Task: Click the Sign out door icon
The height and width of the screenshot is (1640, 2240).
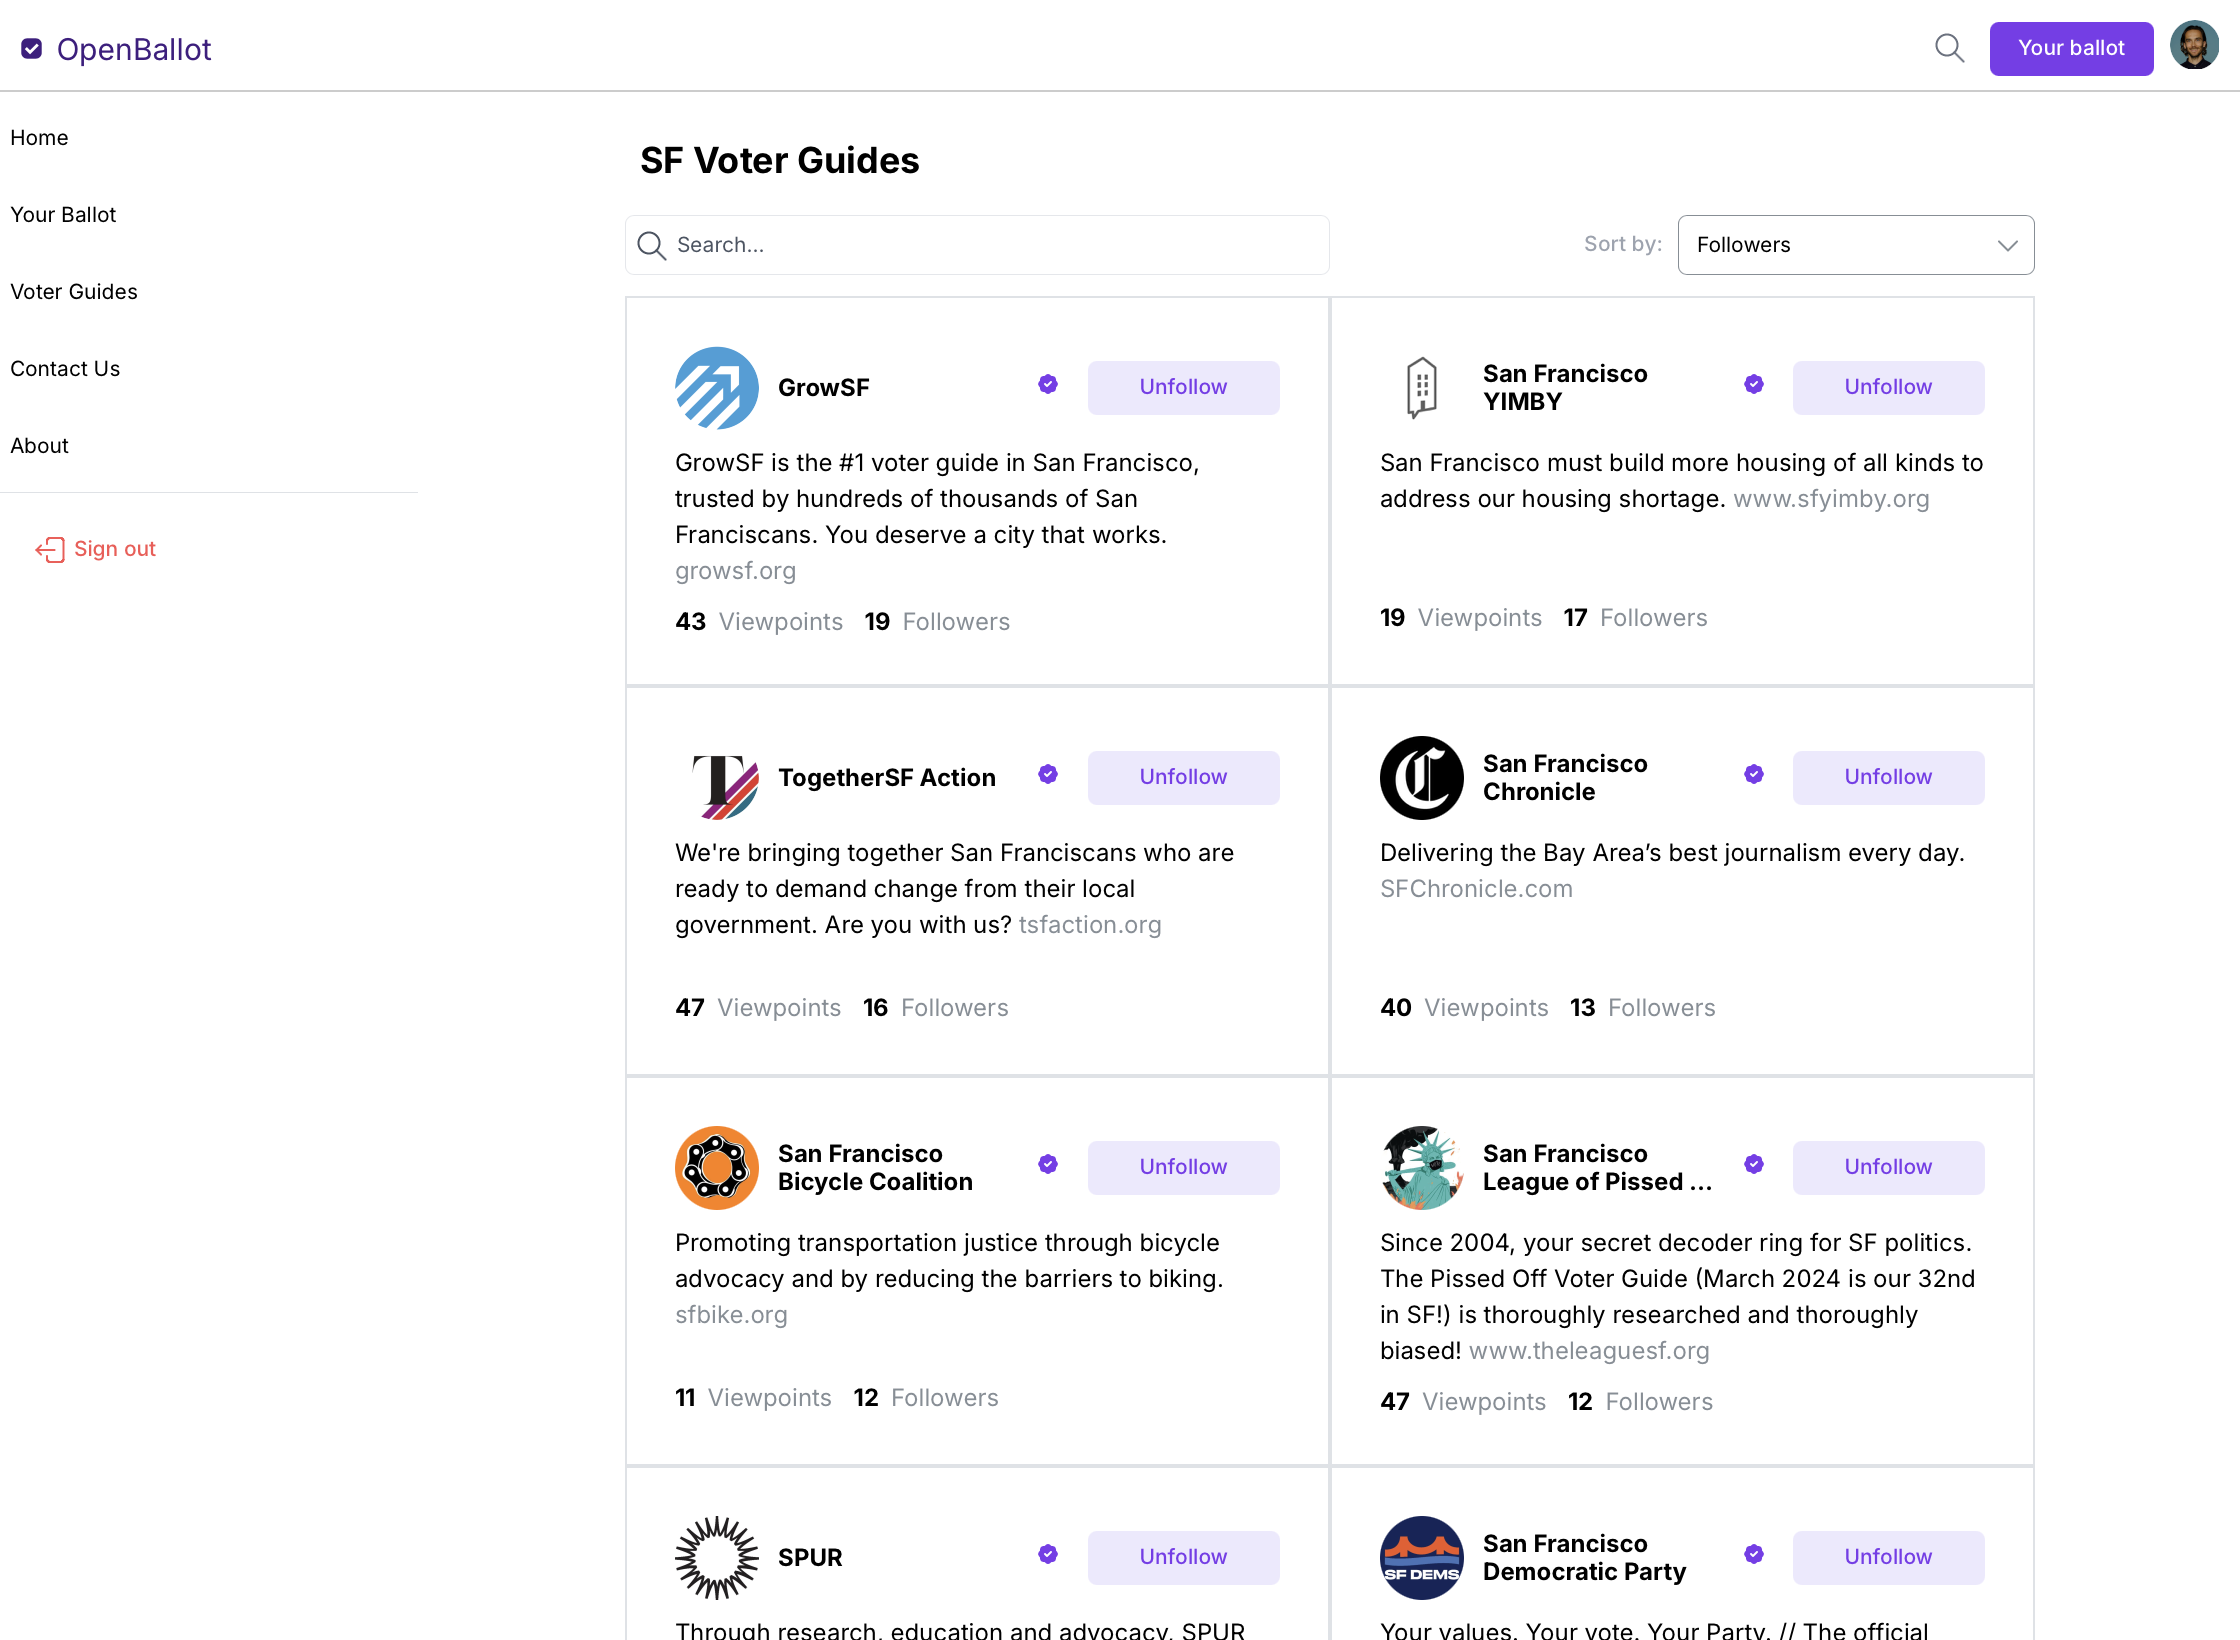Action: tap(50, 550)
